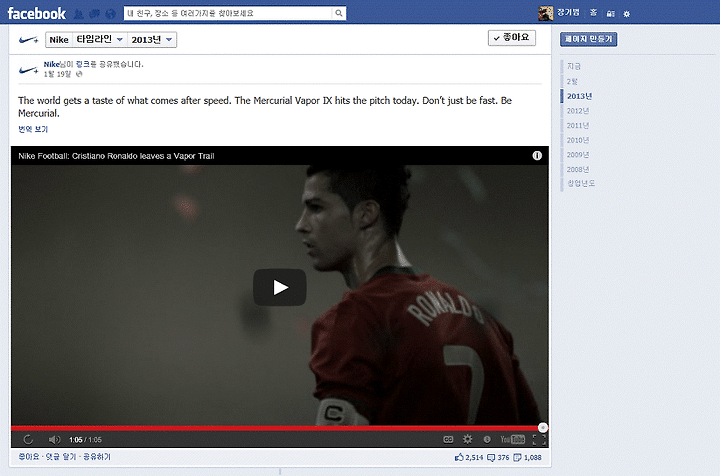Expand the 2013 year dropdown
This screenshot has width=720, height=476.
[152, 39]
